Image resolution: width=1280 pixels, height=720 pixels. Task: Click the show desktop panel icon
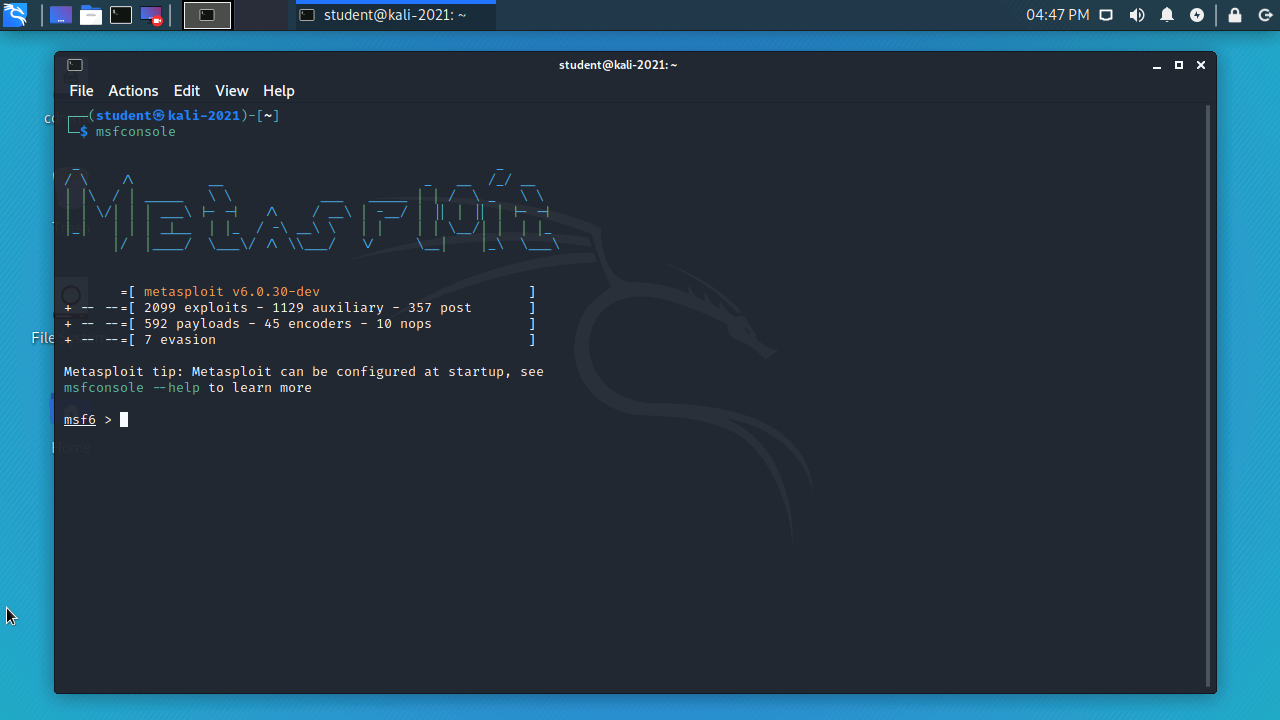pyautogui.click(x=61, y=15)
